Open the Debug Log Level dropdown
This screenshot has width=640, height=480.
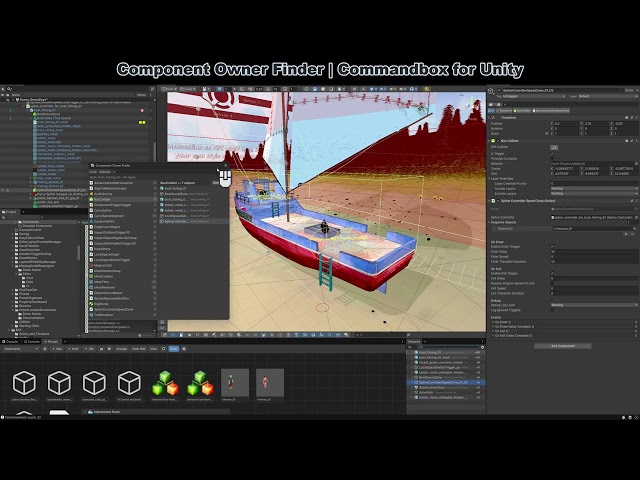[594, 305]
